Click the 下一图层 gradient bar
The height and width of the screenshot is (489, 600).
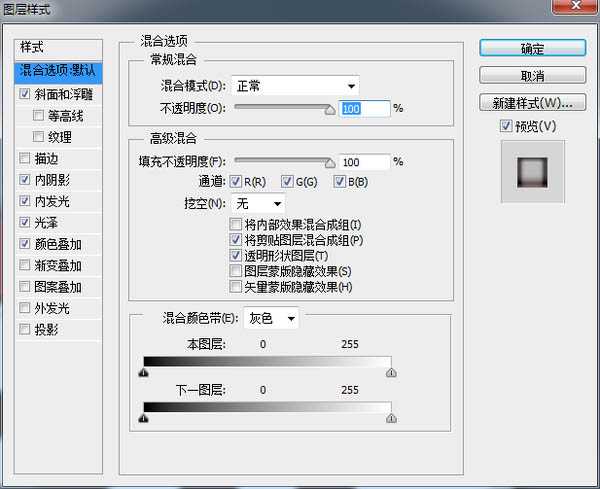tap(267, 407)
